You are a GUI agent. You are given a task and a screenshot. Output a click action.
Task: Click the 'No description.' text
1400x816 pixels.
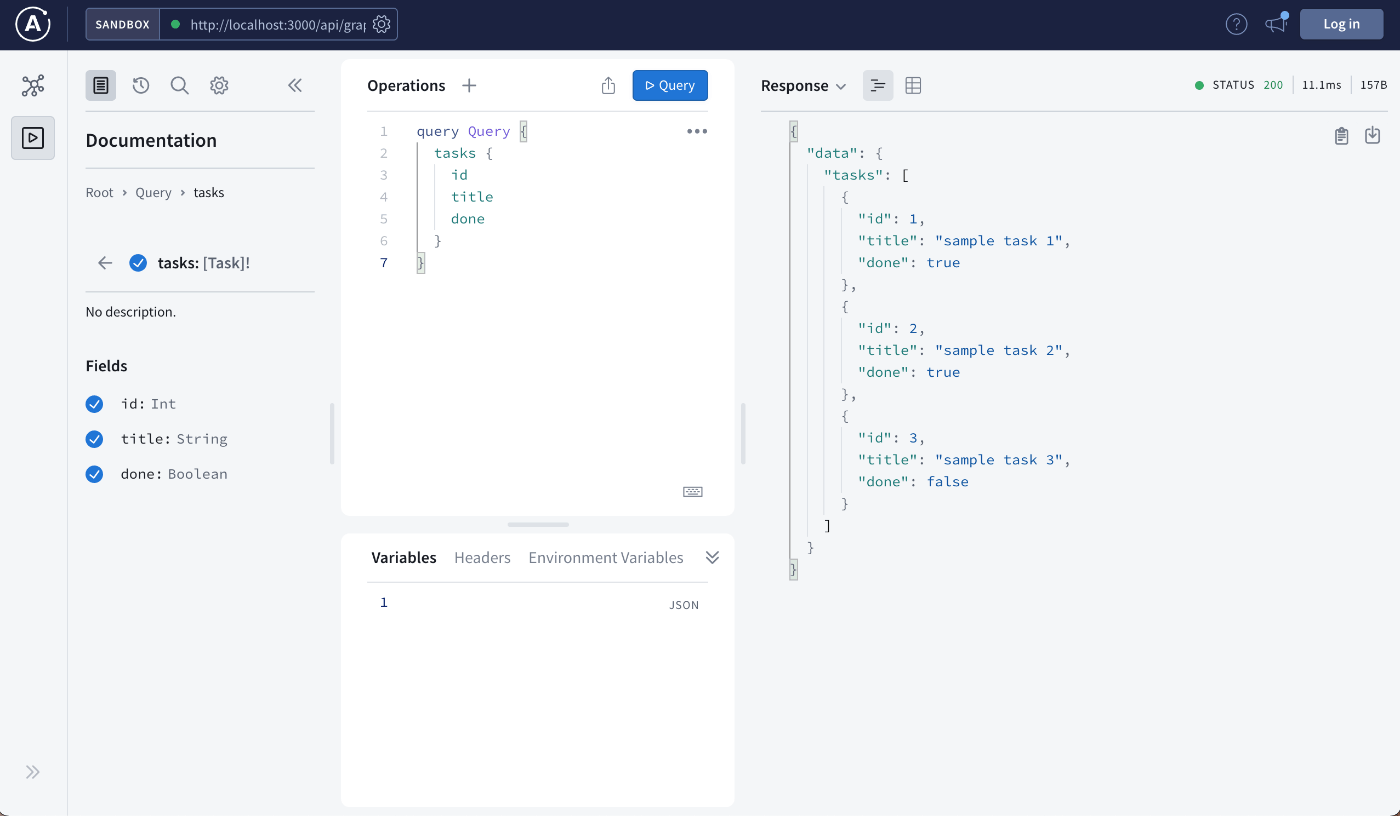131,312
